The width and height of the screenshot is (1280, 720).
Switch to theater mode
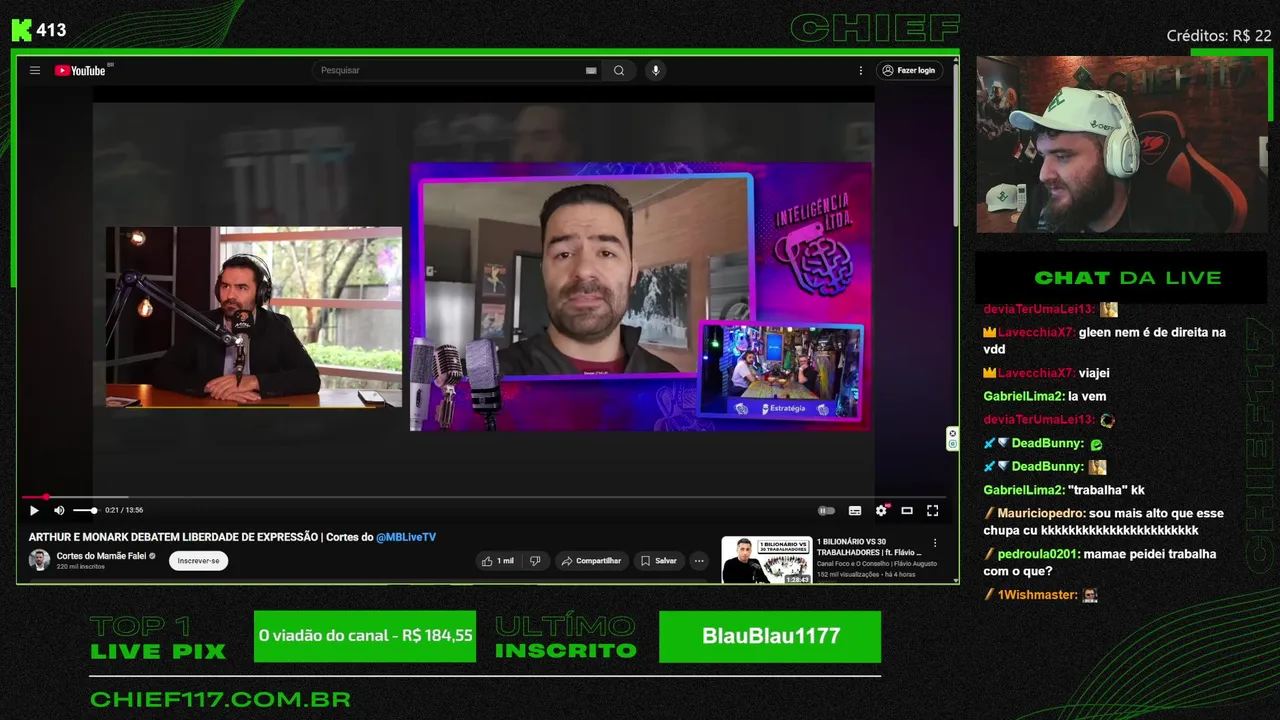point(907,510)
